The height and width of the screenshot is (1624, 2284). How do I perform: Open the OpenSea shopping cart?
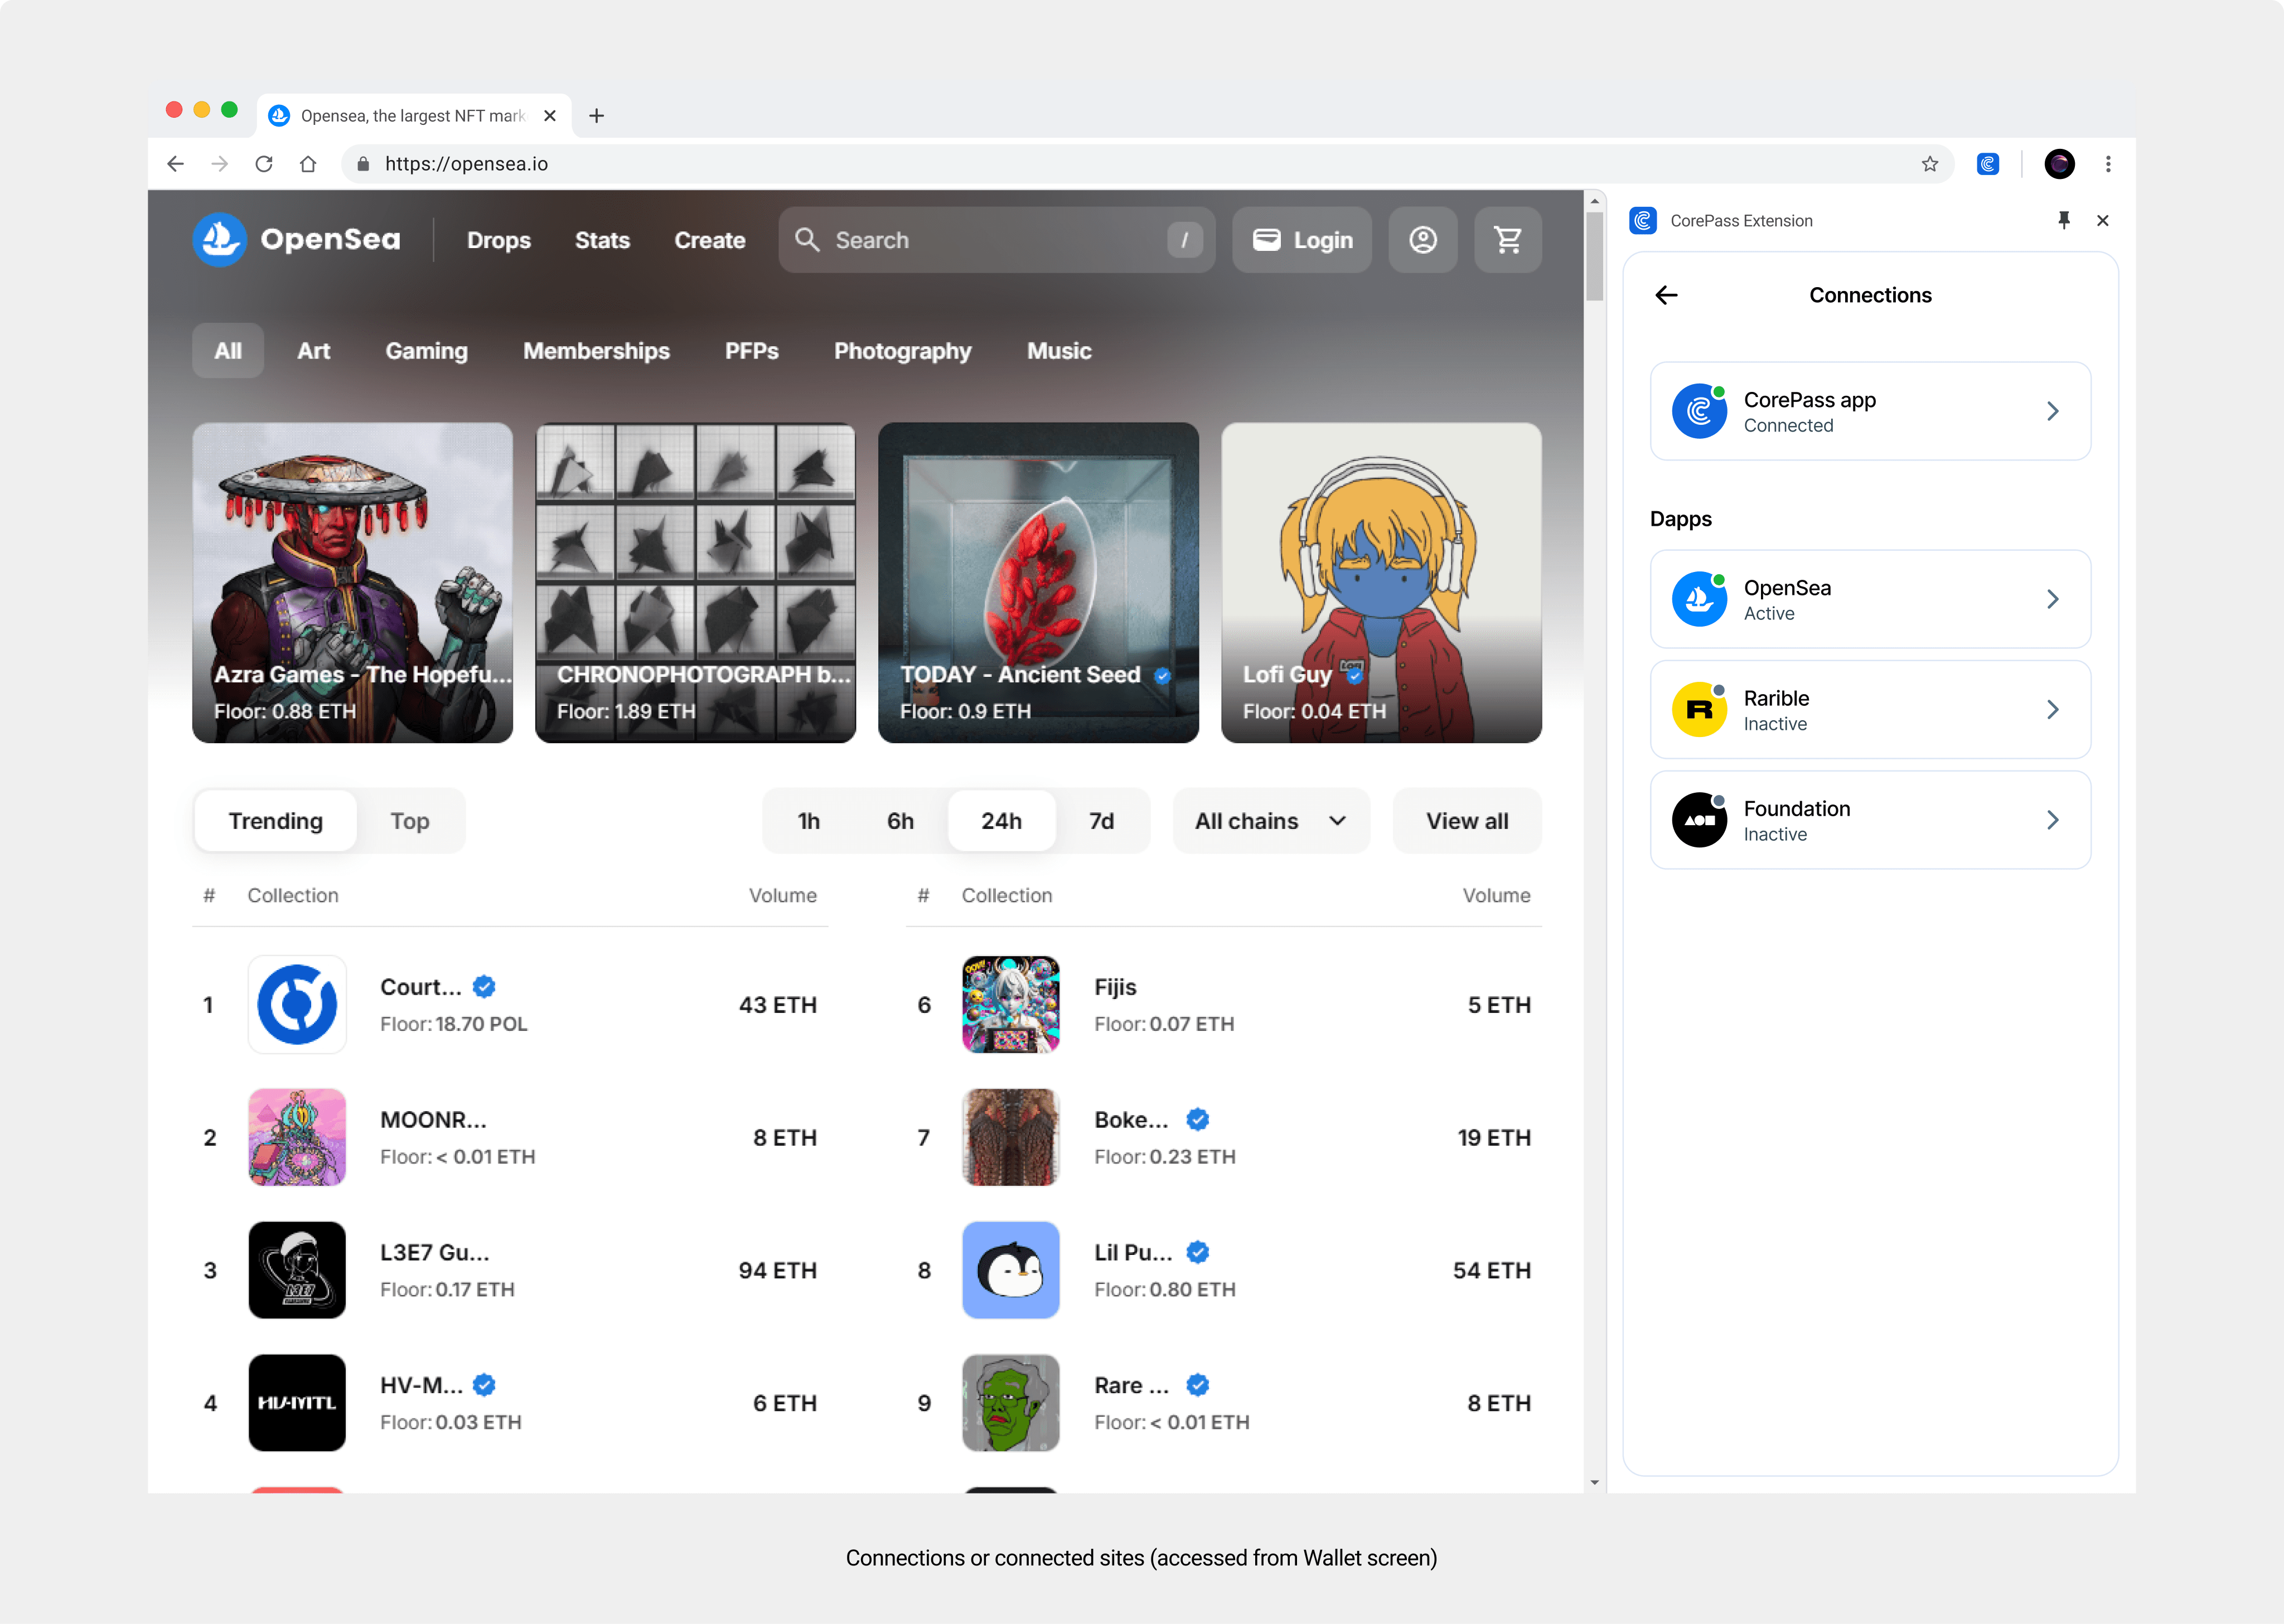1507,240
